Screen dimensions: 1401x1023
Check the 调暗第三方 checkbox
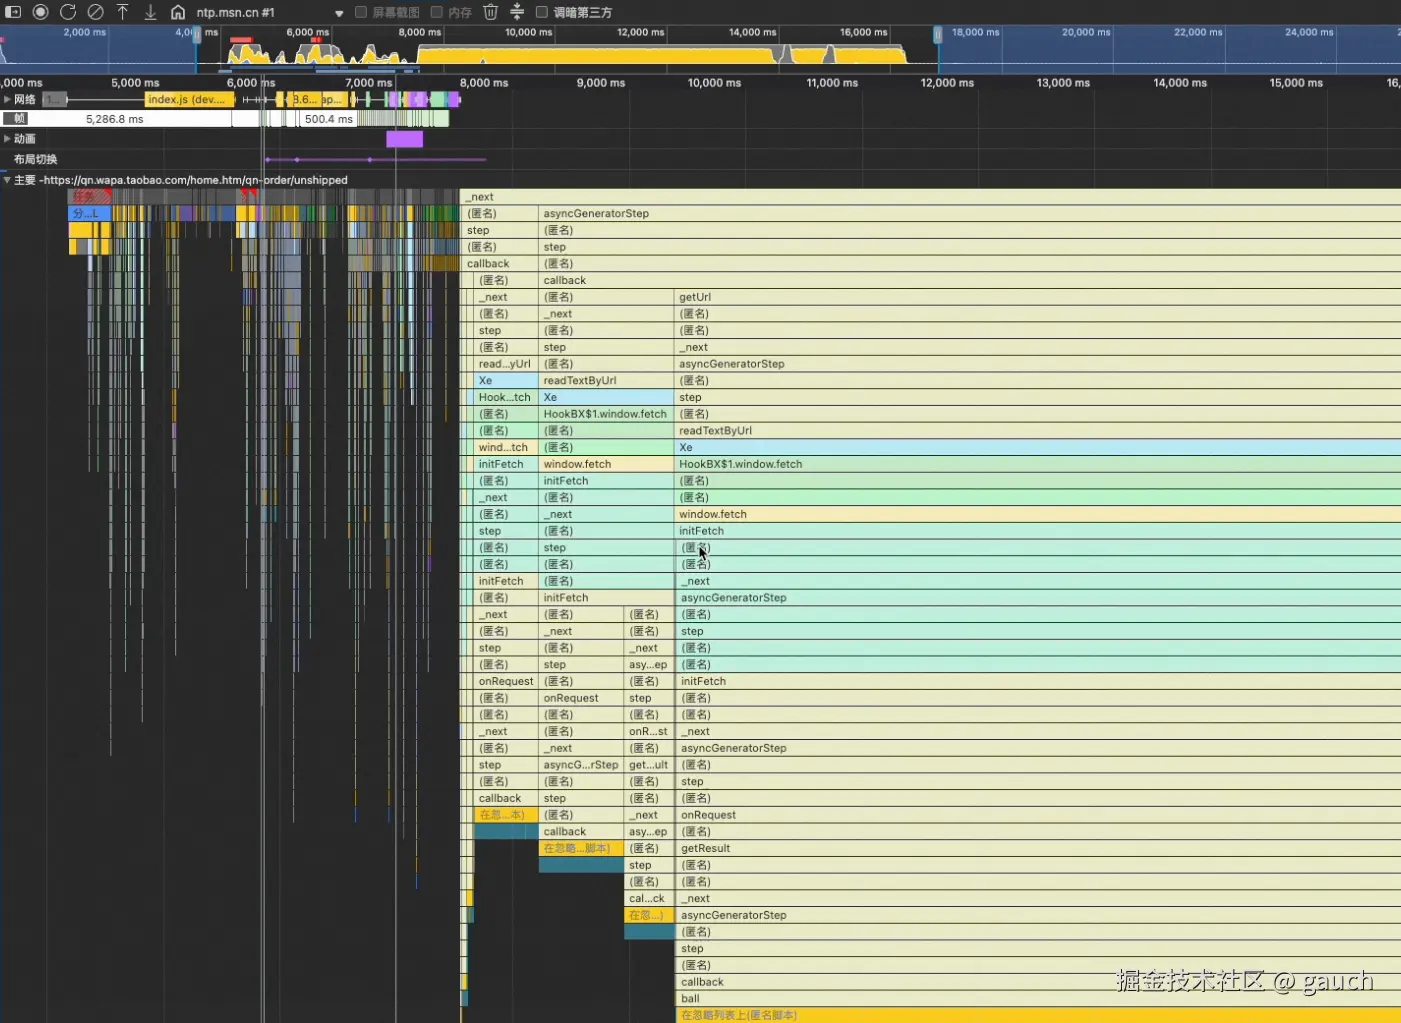click(542, 12)
